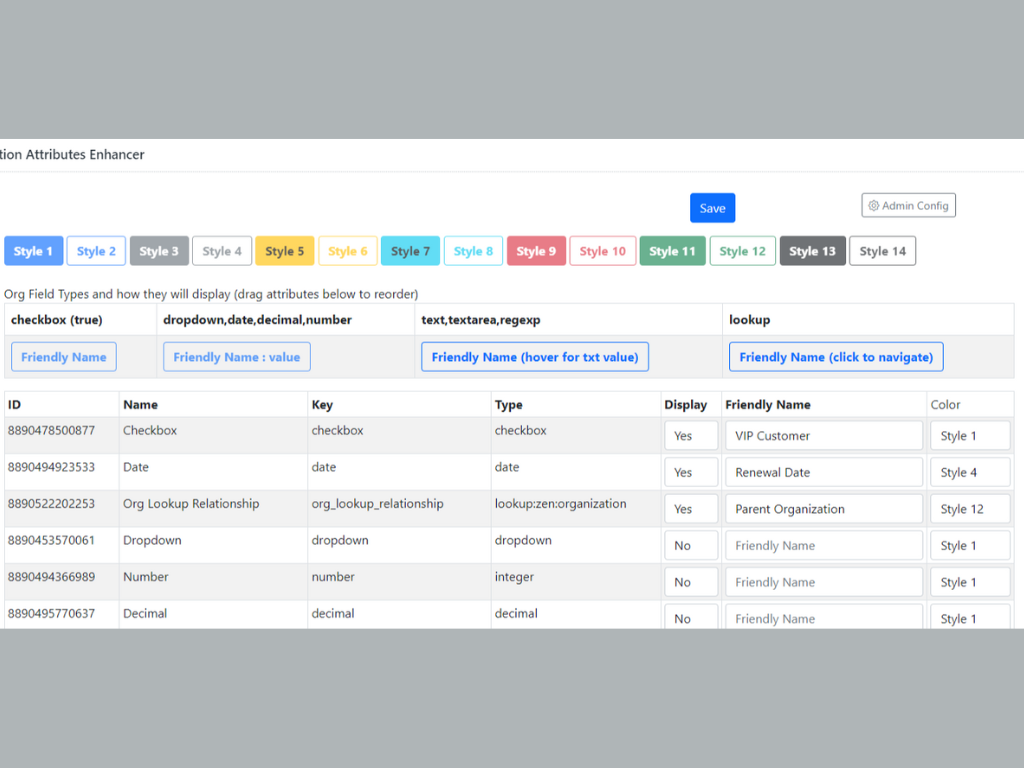Viewport: 1024px width, 768px height.
Task: Click the blue Save button
Action: coord(712,208)
